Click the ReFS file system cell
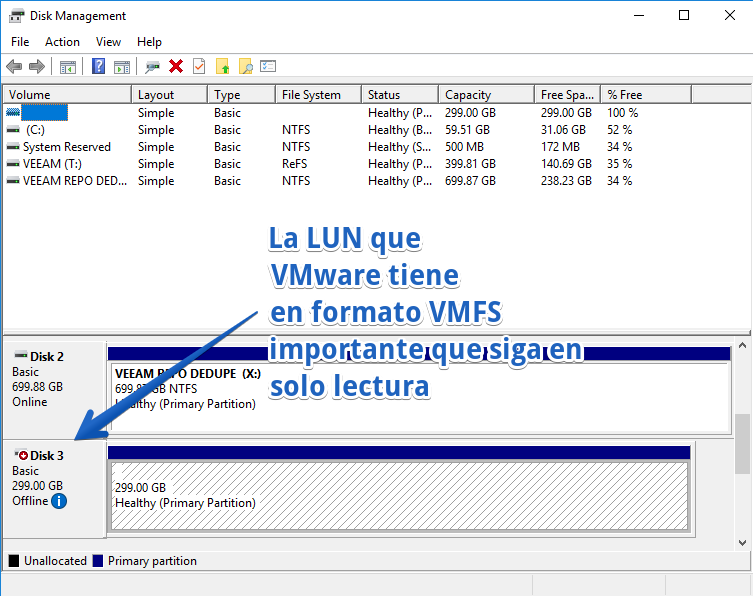This screenshot has width=753, height=596. point(294,164)
